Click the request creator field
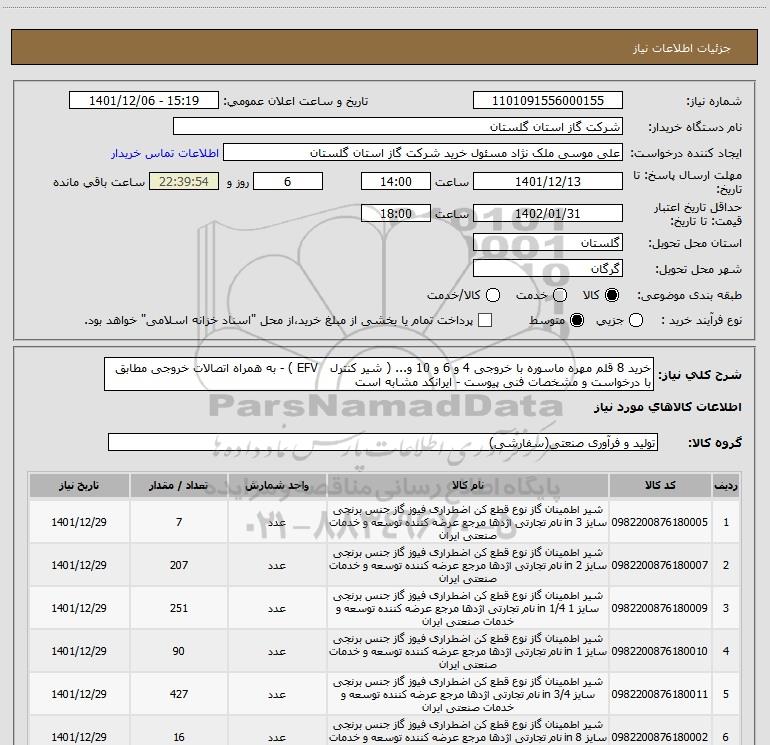 423,153
